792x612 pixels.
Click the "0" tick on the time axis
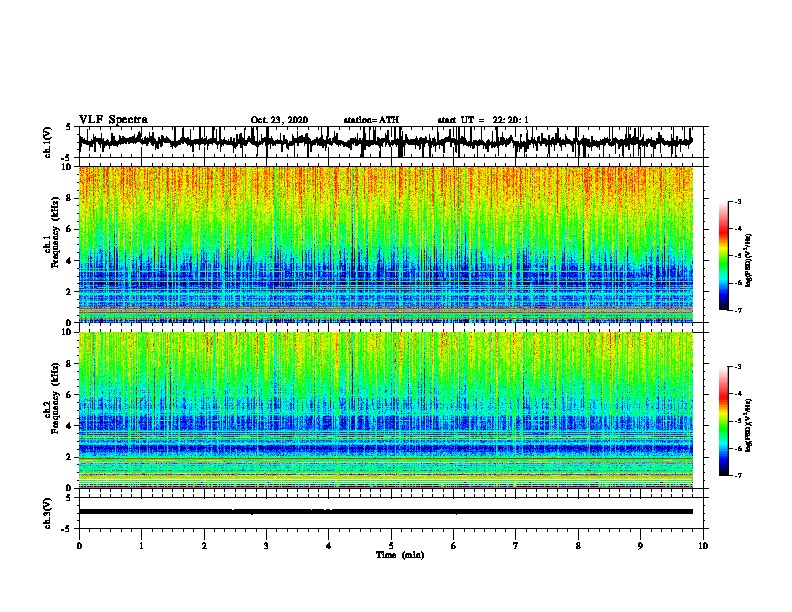(x=79, y=546)
